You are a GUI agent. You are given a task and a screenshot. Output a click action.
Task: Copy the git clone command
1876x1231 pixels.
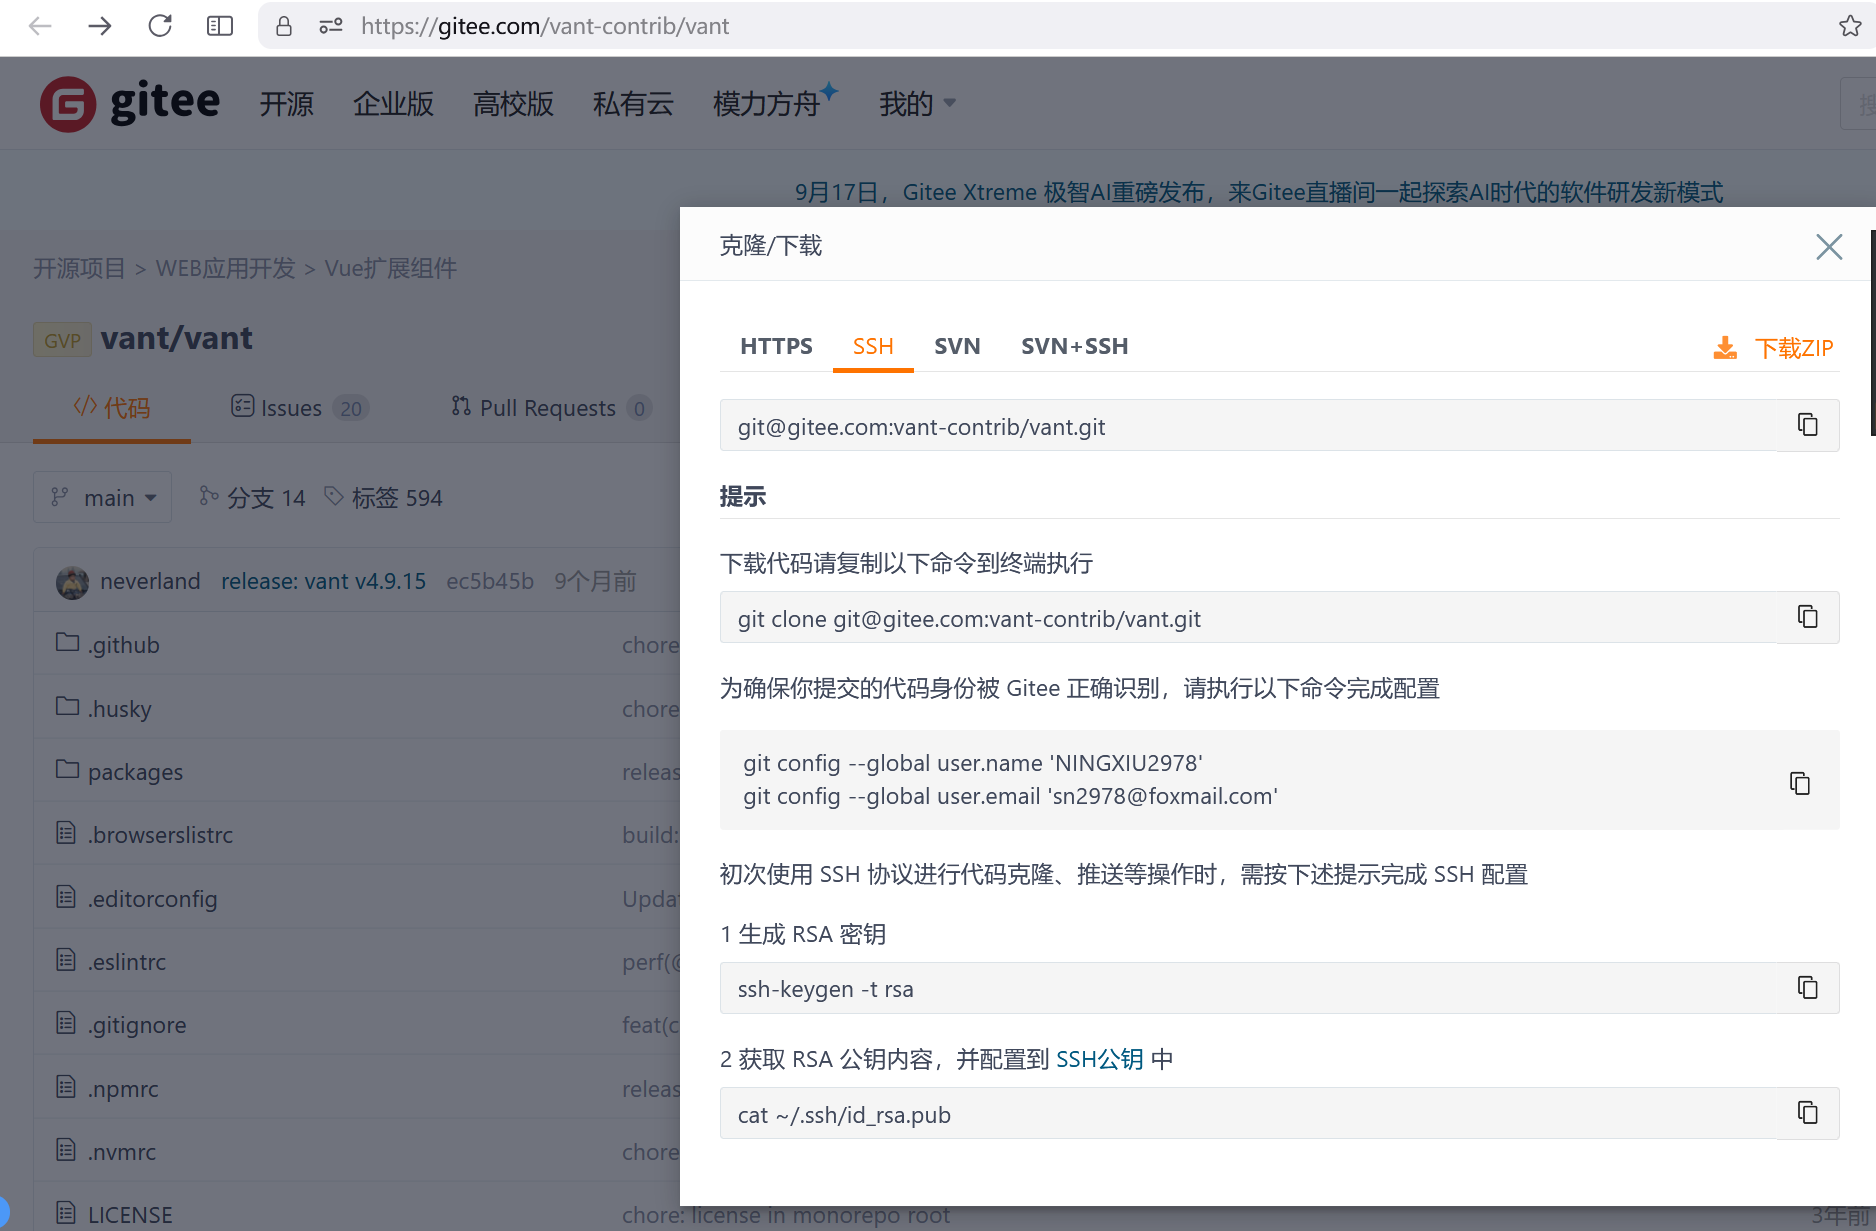pyautogui.click(x=1807, y=617)
